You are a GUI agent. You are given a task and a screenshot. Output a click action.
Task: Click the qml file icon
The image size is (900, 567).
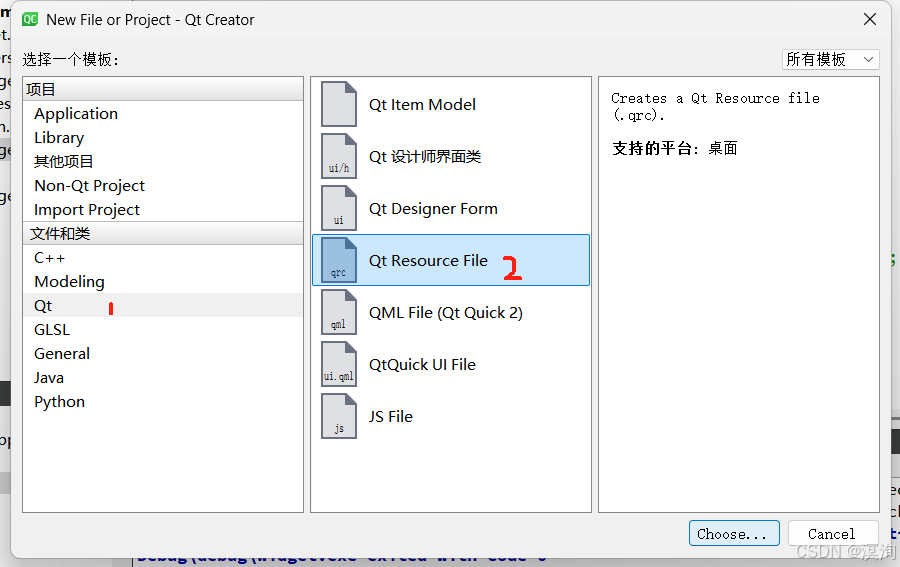[339, 312]
